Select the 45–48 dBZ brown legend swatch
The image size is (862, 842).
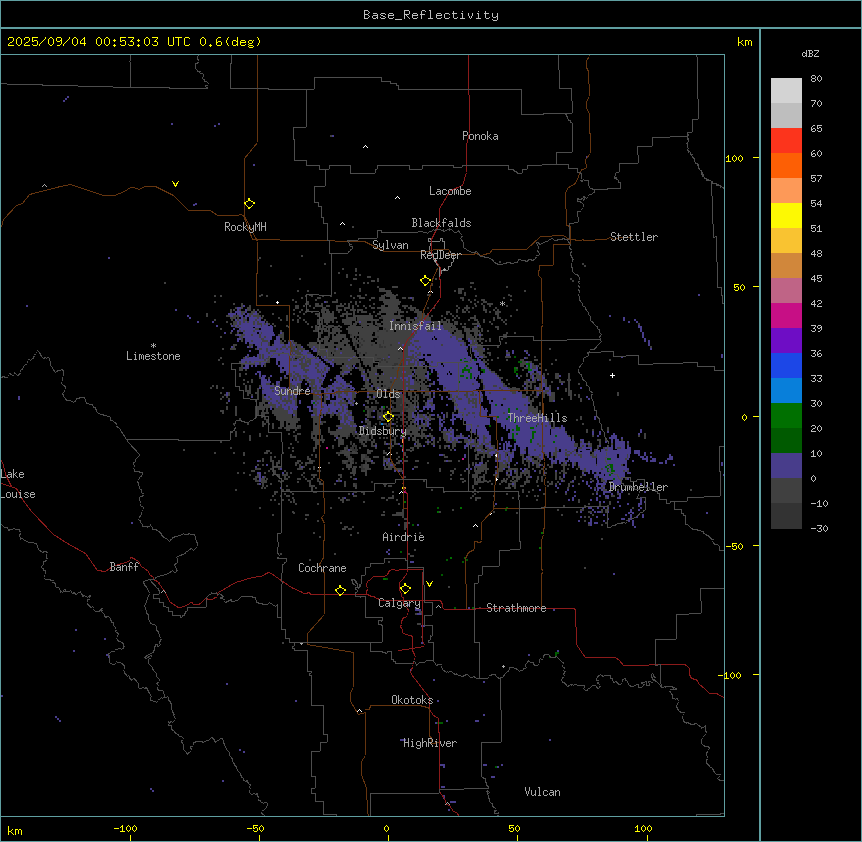[786, 265]
